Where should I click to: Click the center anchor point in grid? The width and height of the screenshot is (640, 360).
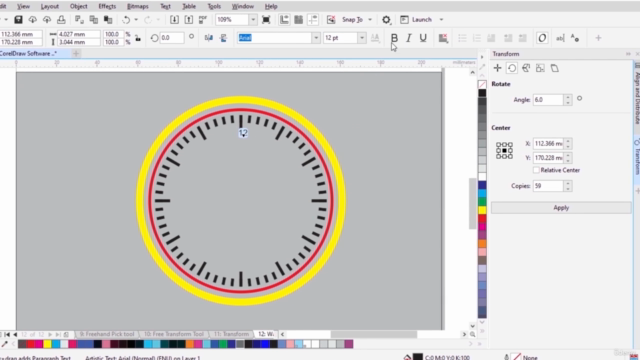click(x=504, y=151)
